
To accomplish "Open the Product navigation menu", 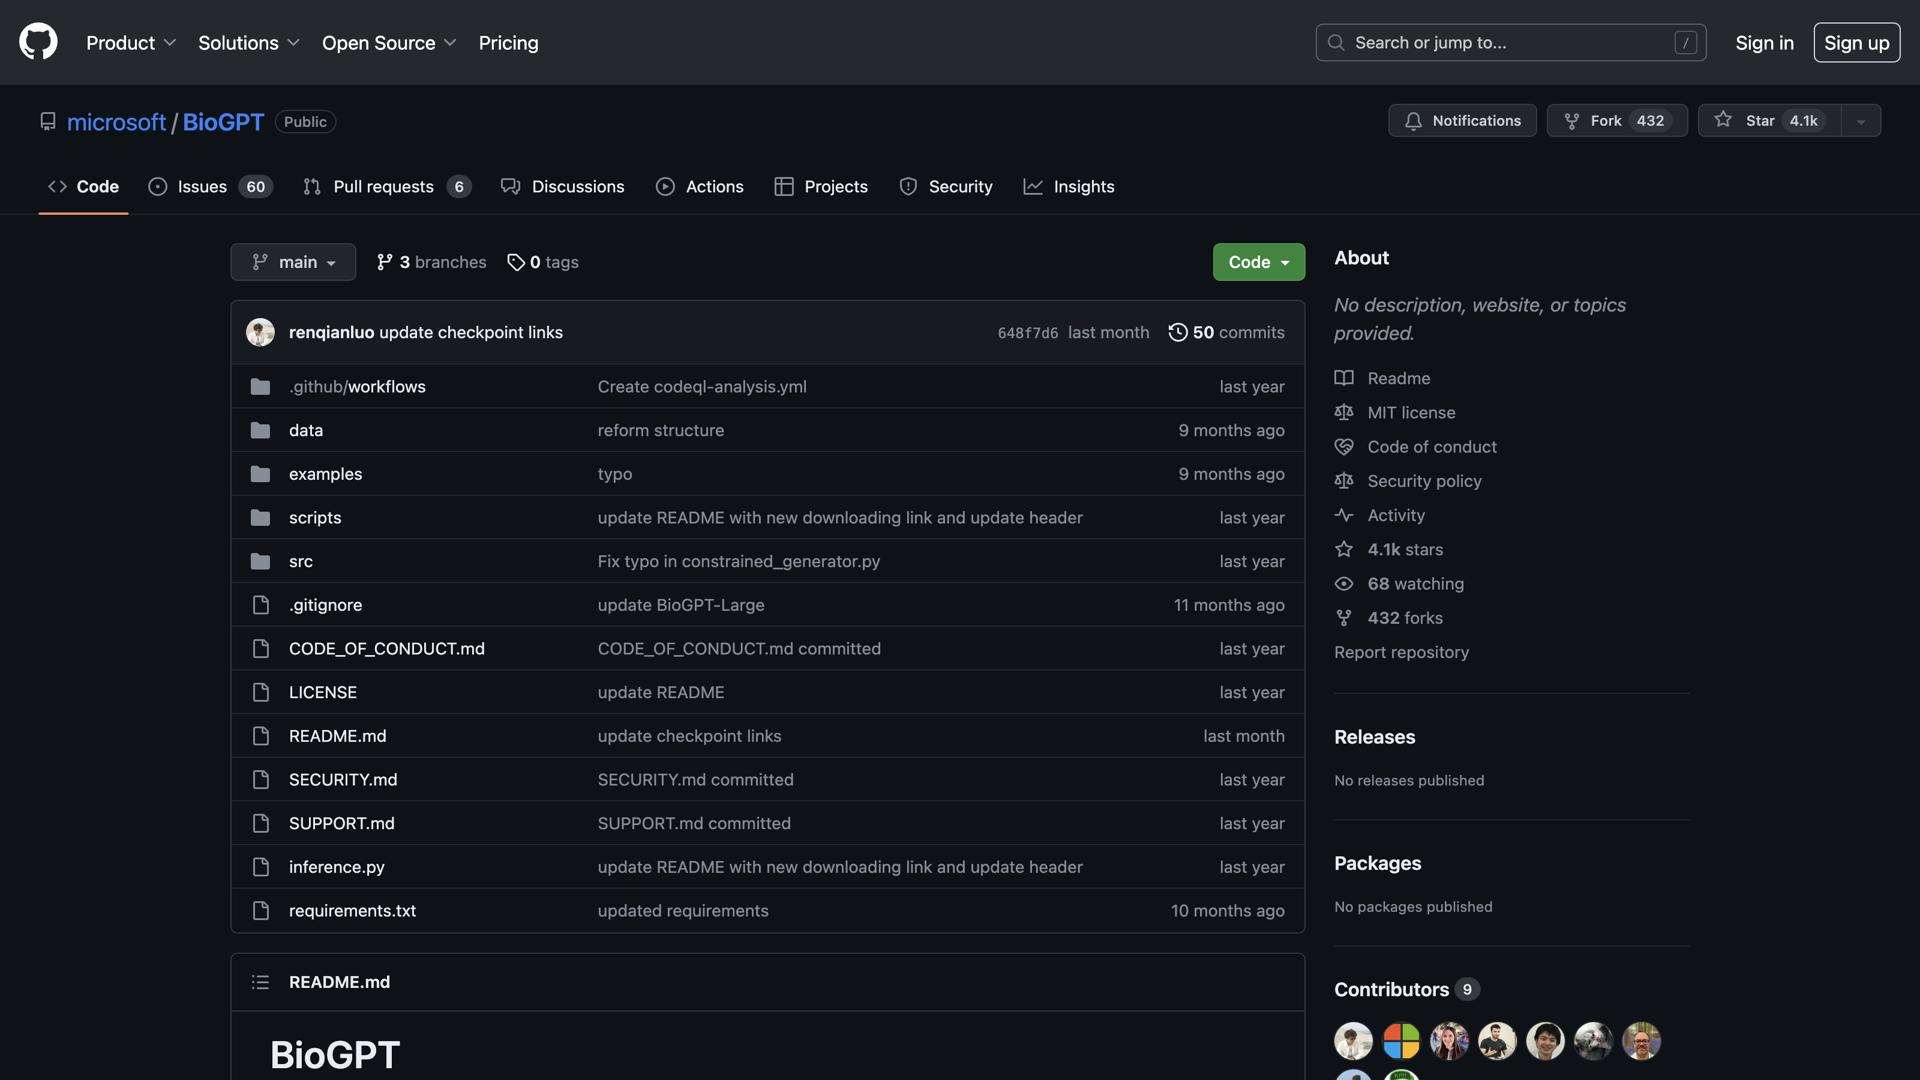I will [131, 43].
